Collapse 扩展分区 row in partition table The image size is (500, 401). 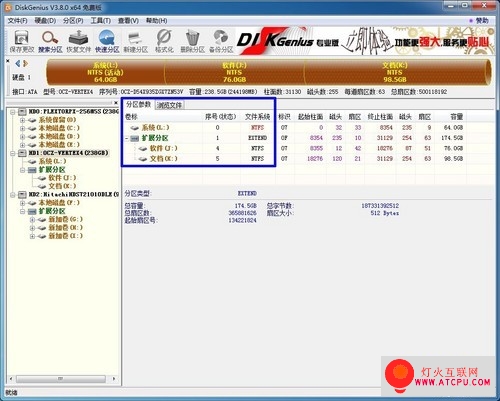point(127,138)
